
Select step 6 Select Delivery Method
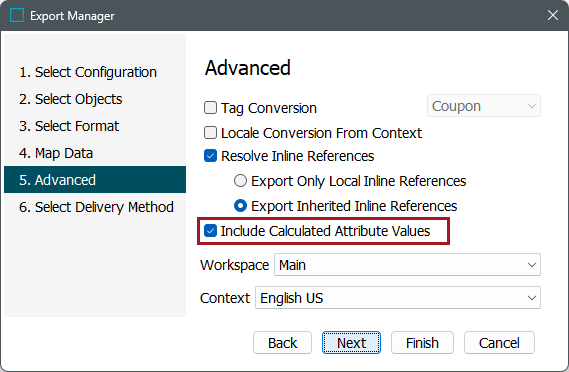(95, 207)
